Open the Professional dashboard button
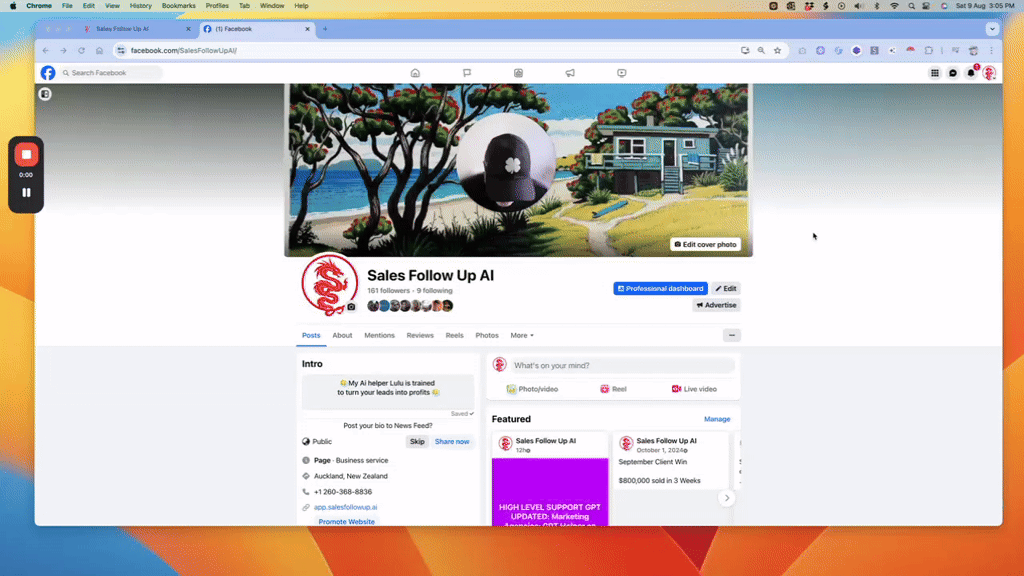 (660, 288)
